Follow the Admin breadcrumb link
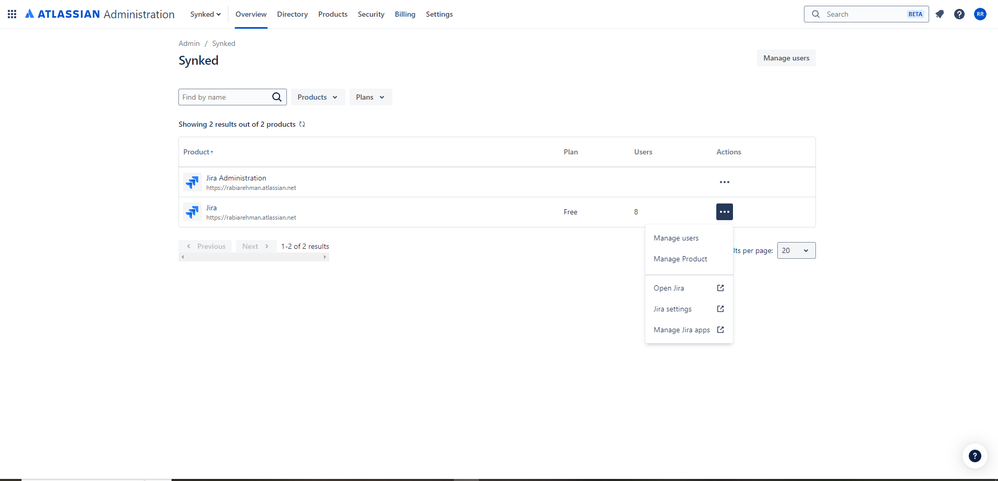The height and width of the screenshot is (481, 998). (x=189, y=43)
